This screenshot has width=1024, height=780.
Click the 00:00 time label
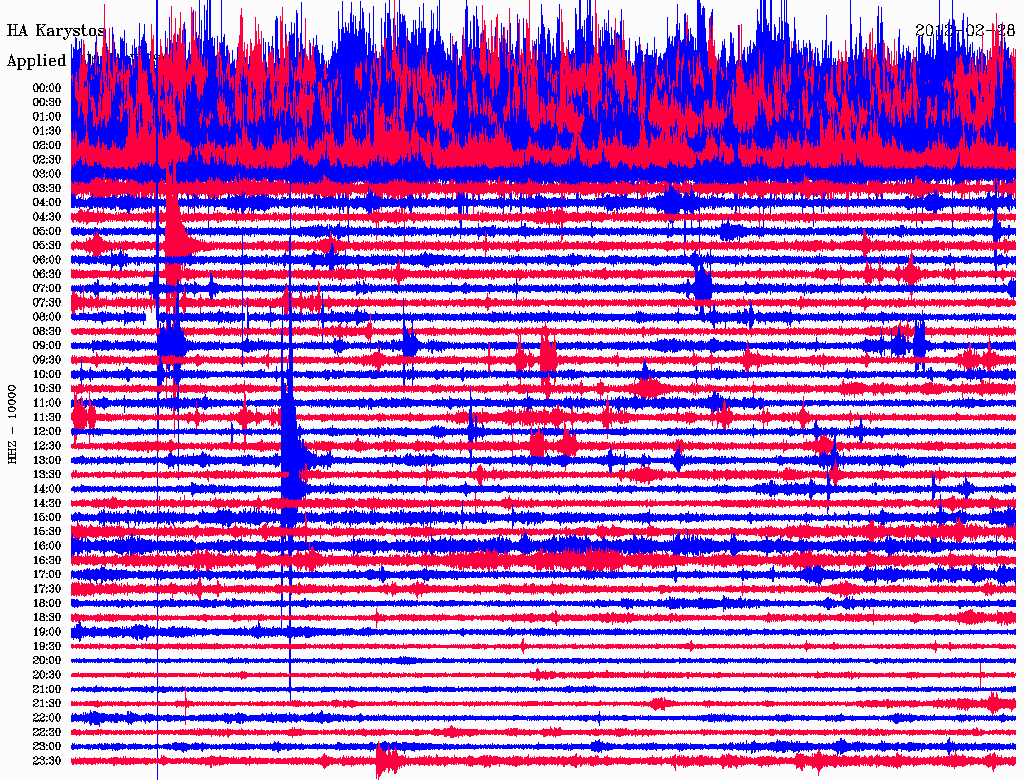pos(47,88)
